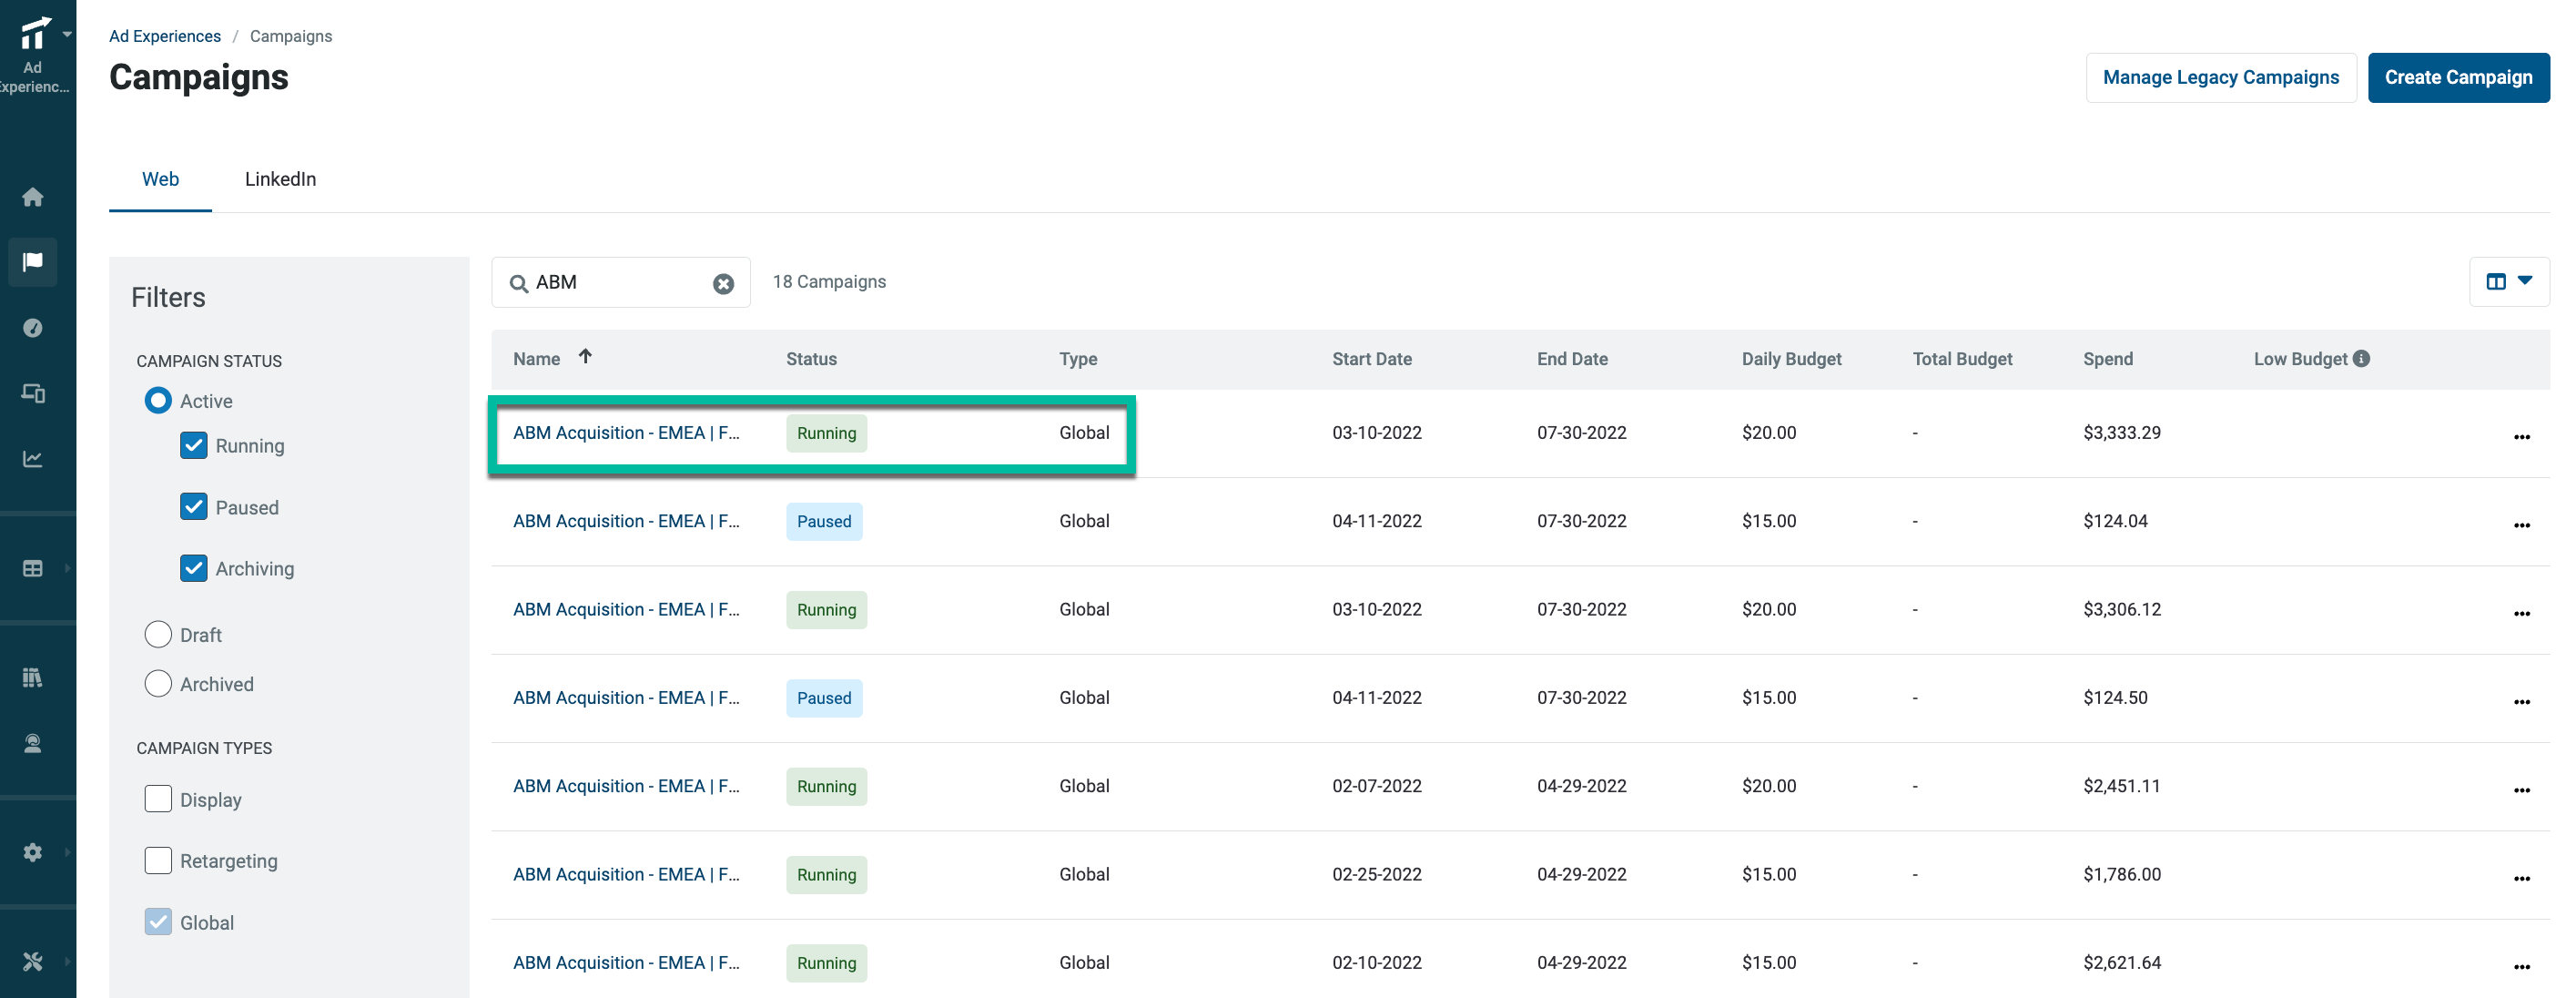Go to the Home sidebar icon
Screen dimensions: 2576x998
pos(33,197)
